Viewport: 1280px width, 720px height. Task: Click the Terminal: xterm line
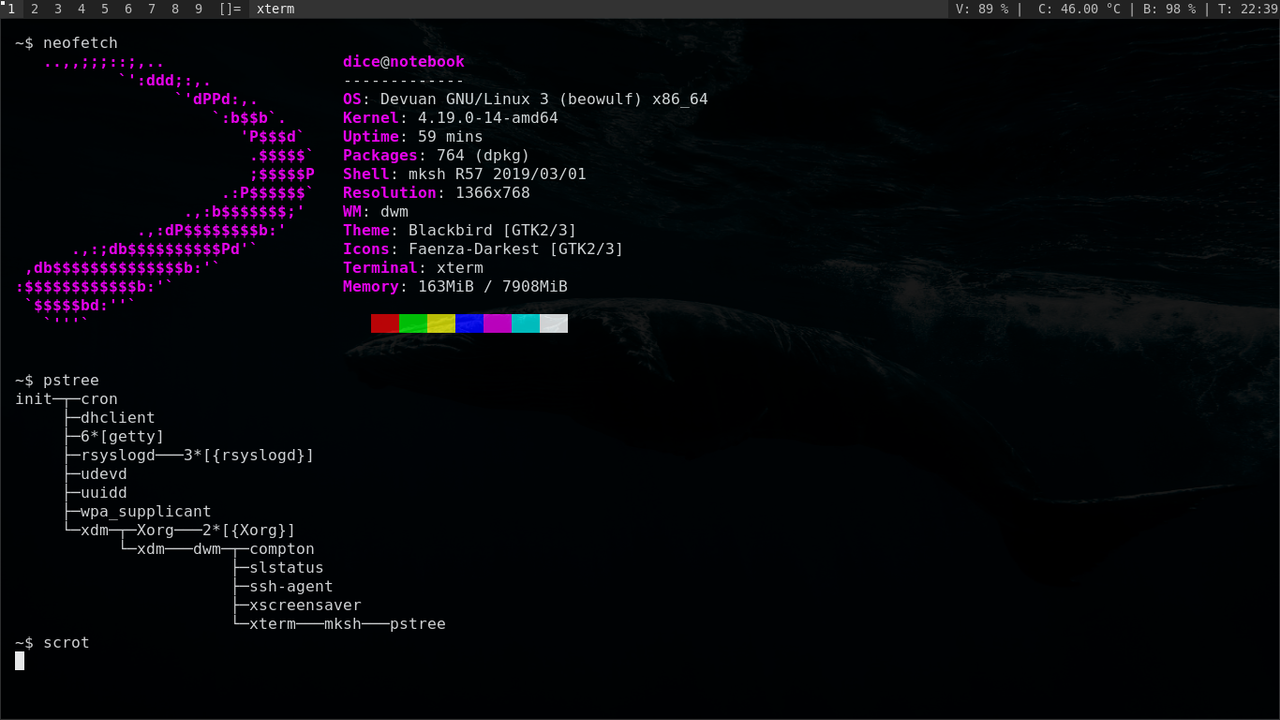tap(413, 268)
